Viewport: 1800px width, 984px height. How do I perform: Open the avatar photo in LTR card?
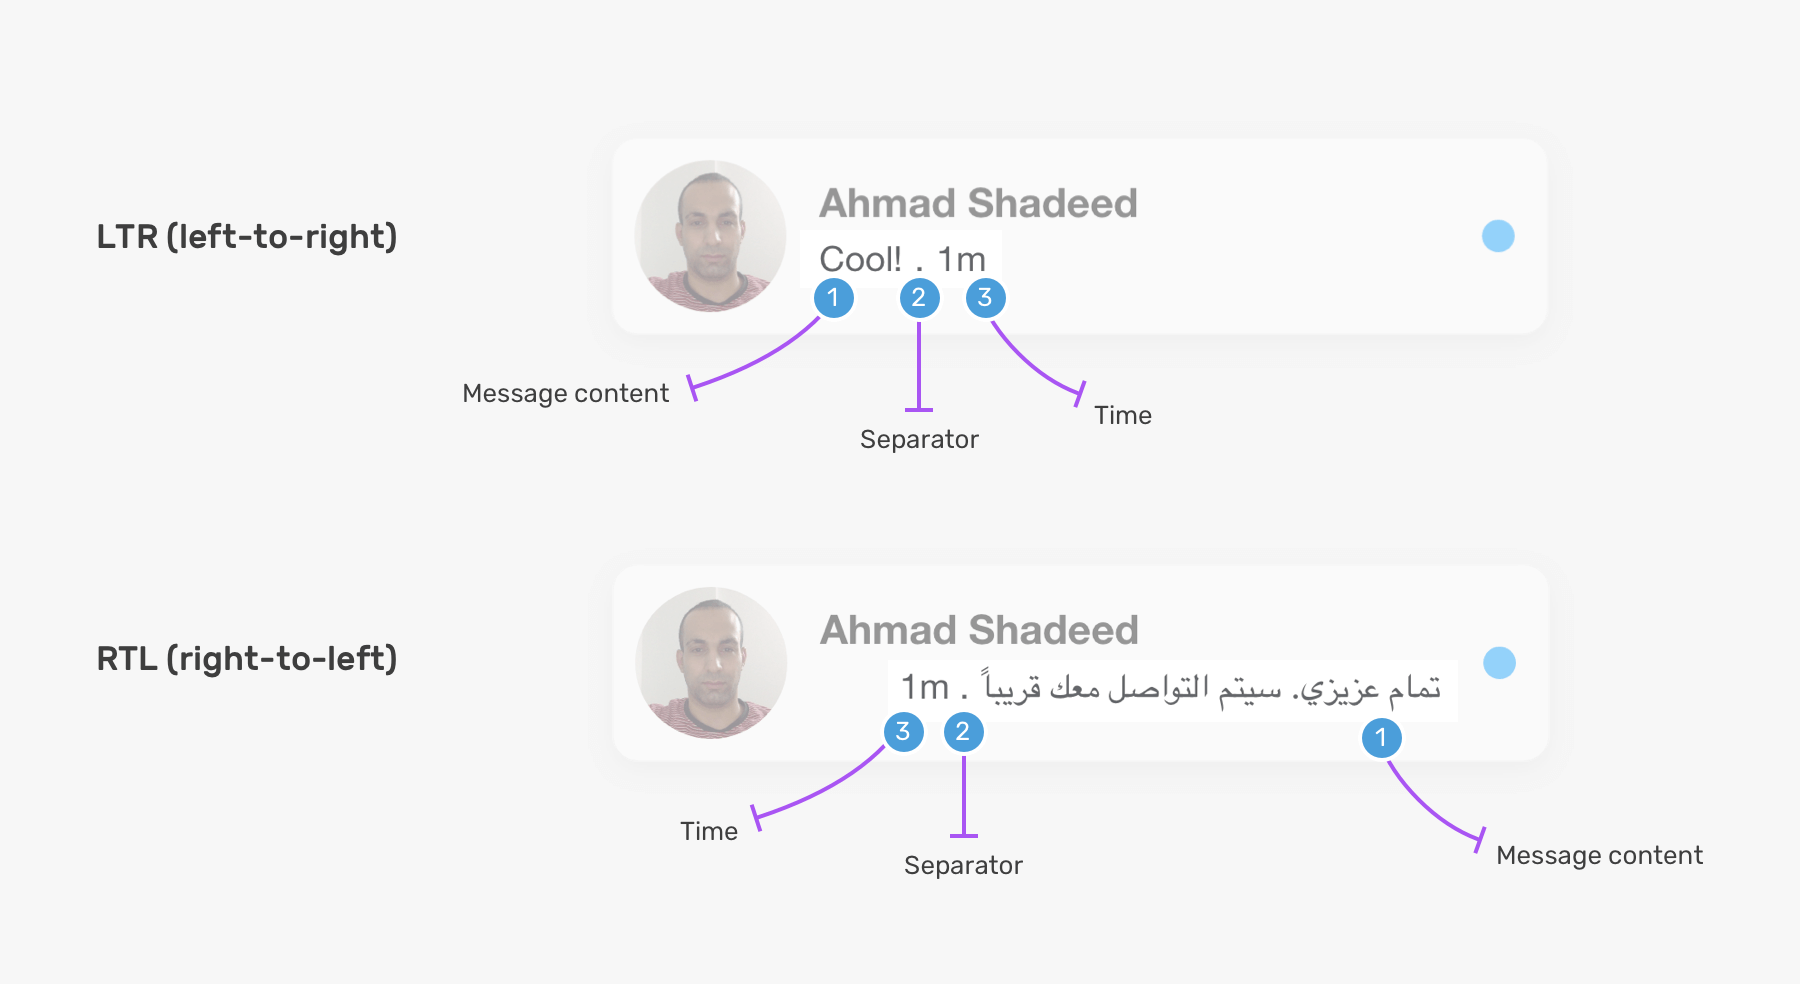pos(711,236)
